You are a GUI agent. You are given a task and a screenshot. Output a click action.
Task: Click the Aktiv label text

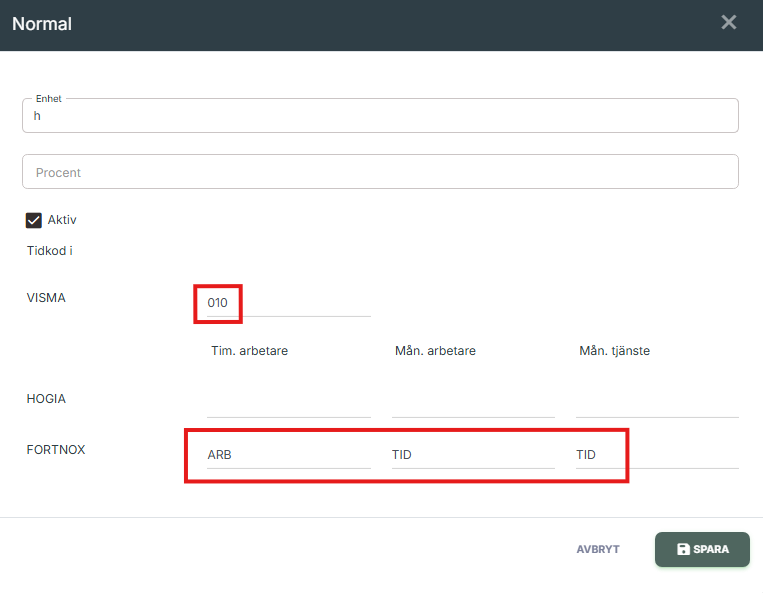coord(62,220)
